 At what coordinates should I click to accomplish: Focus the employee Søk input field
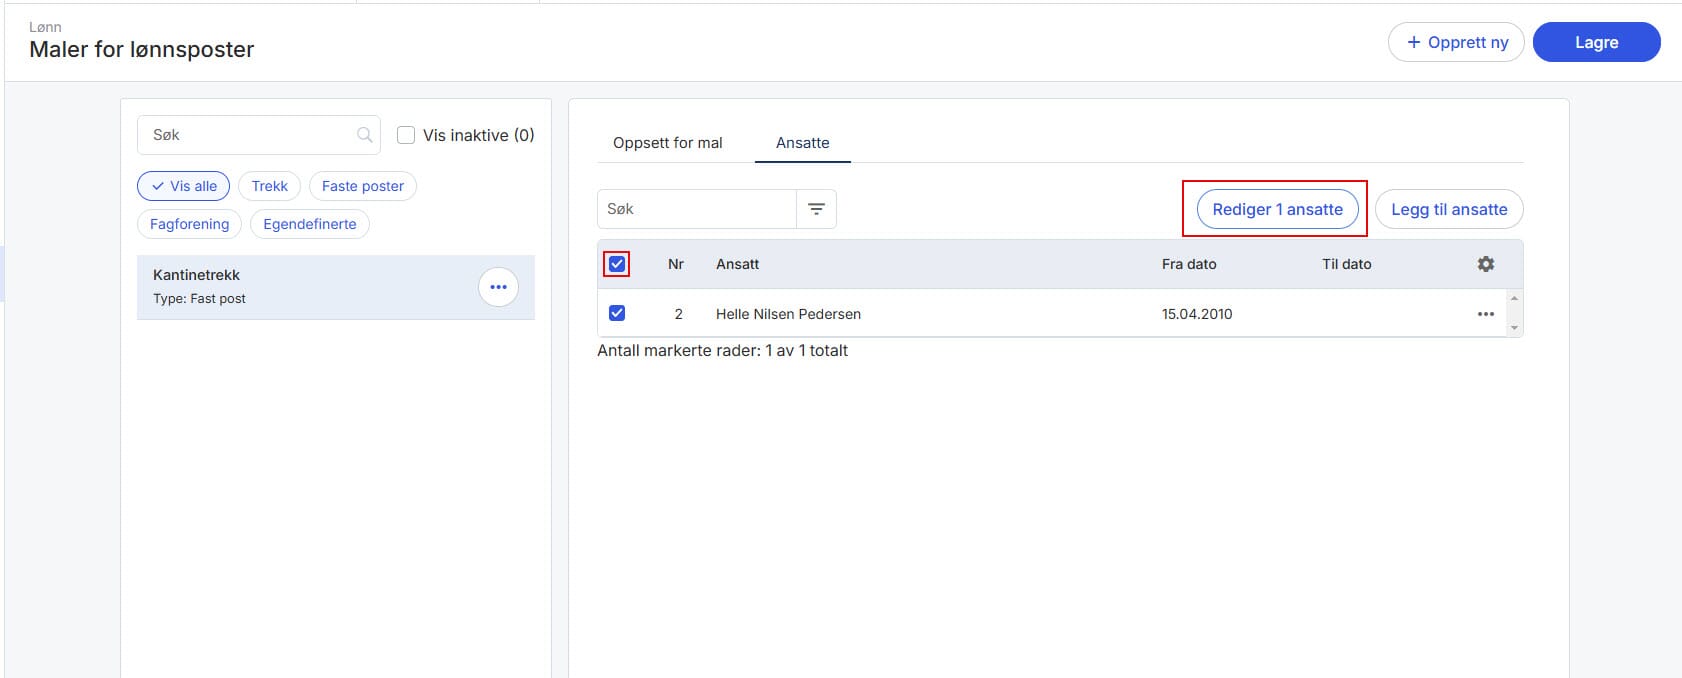(x=697, y=209)
